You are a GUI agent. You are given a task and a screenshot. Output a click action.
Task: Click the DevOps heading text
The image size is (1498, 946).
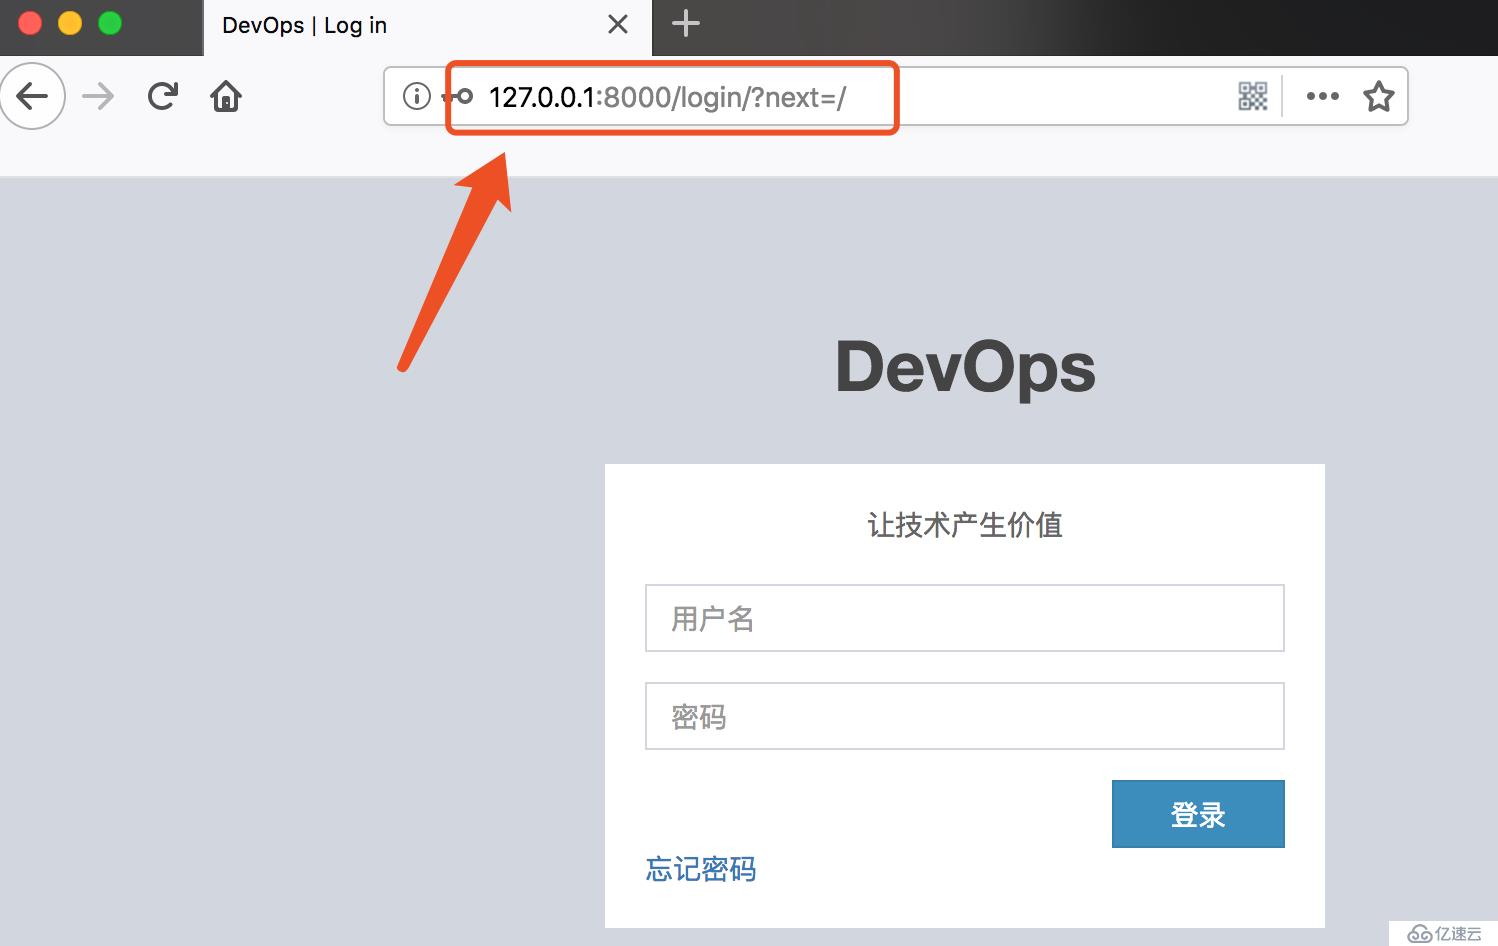965,367
